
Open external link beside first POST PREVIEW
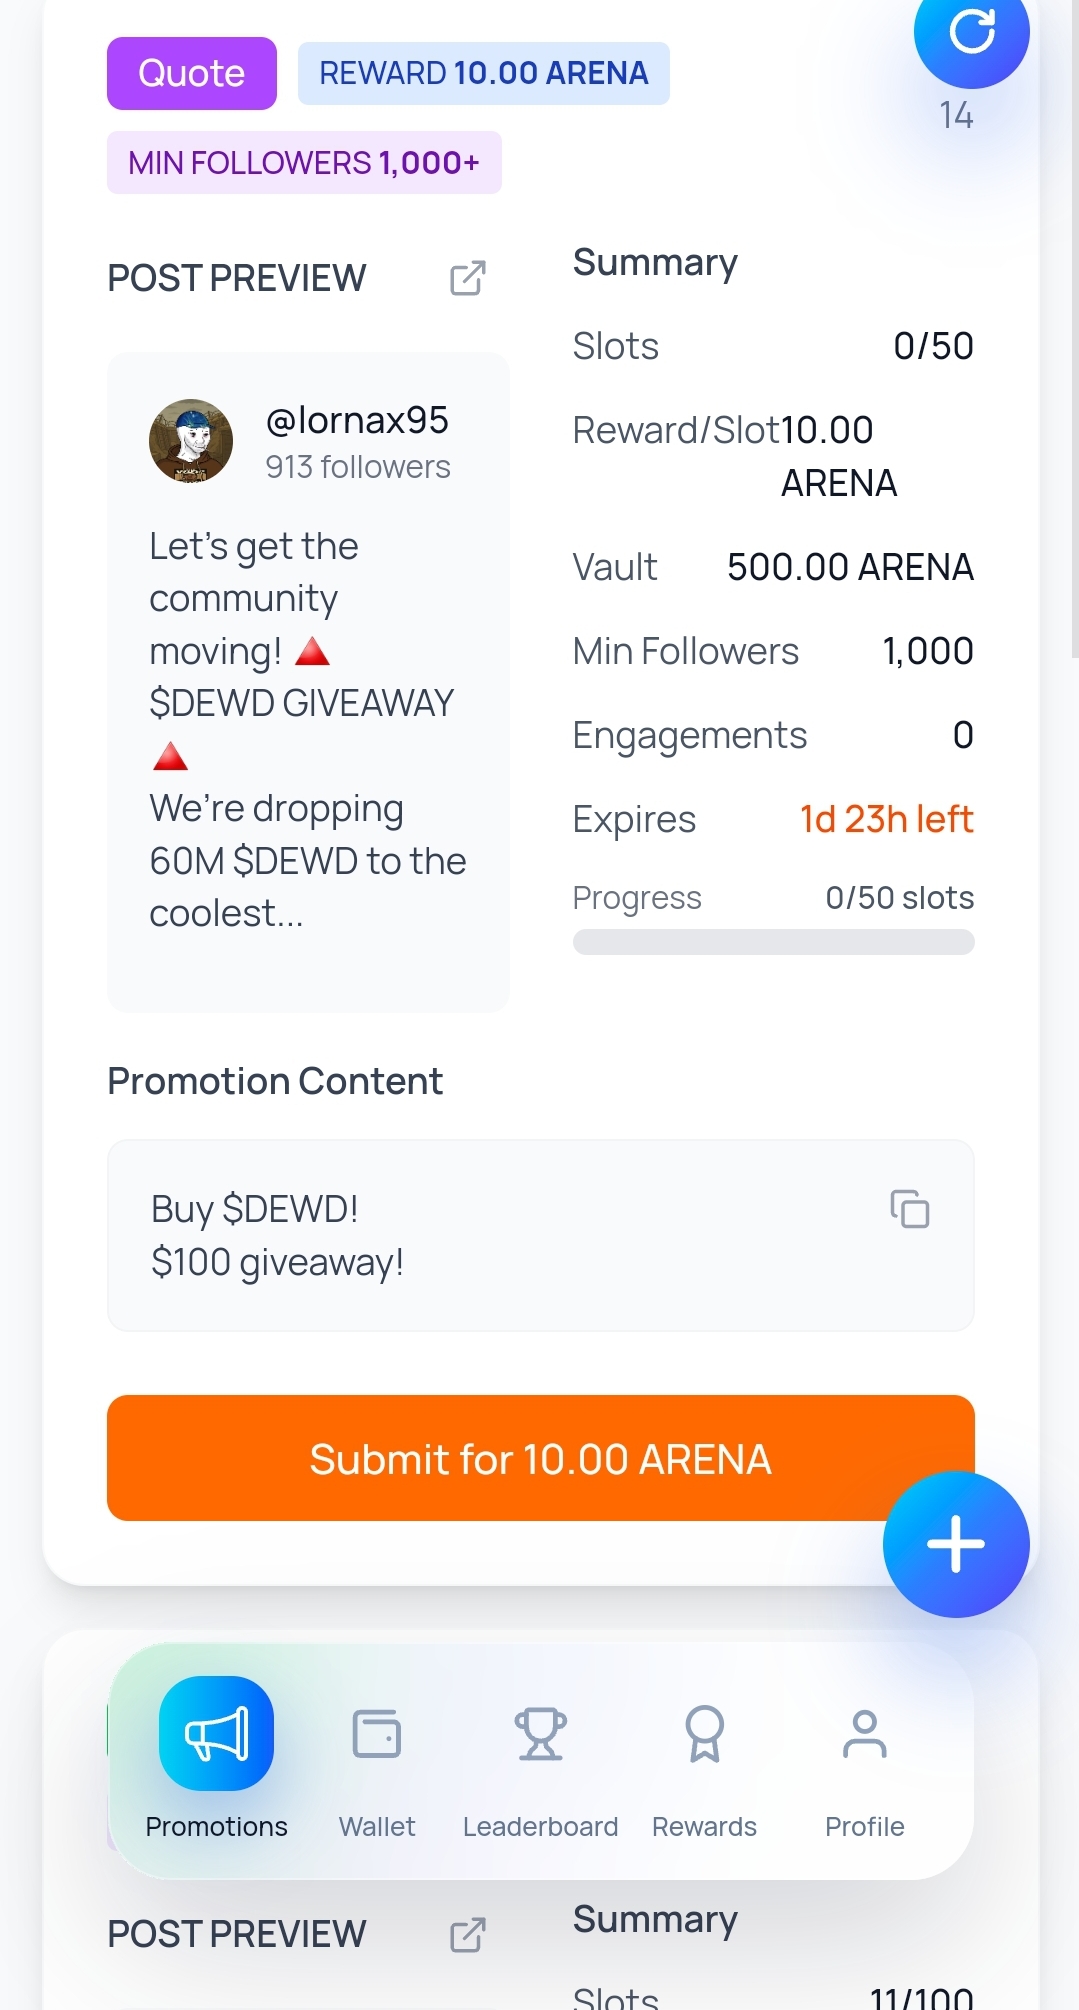(467, 278)
